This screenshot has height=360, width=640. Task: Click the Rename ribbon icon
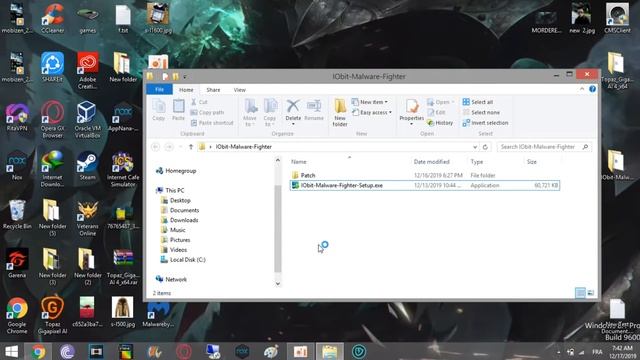[314, 110]
